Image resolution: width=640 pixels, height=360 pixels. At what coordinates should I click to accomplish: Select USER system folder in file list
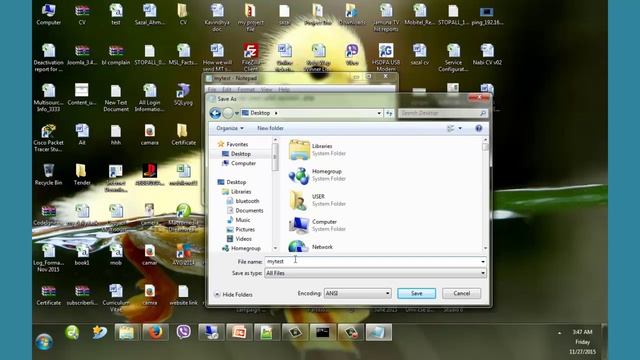click(317, 200)
